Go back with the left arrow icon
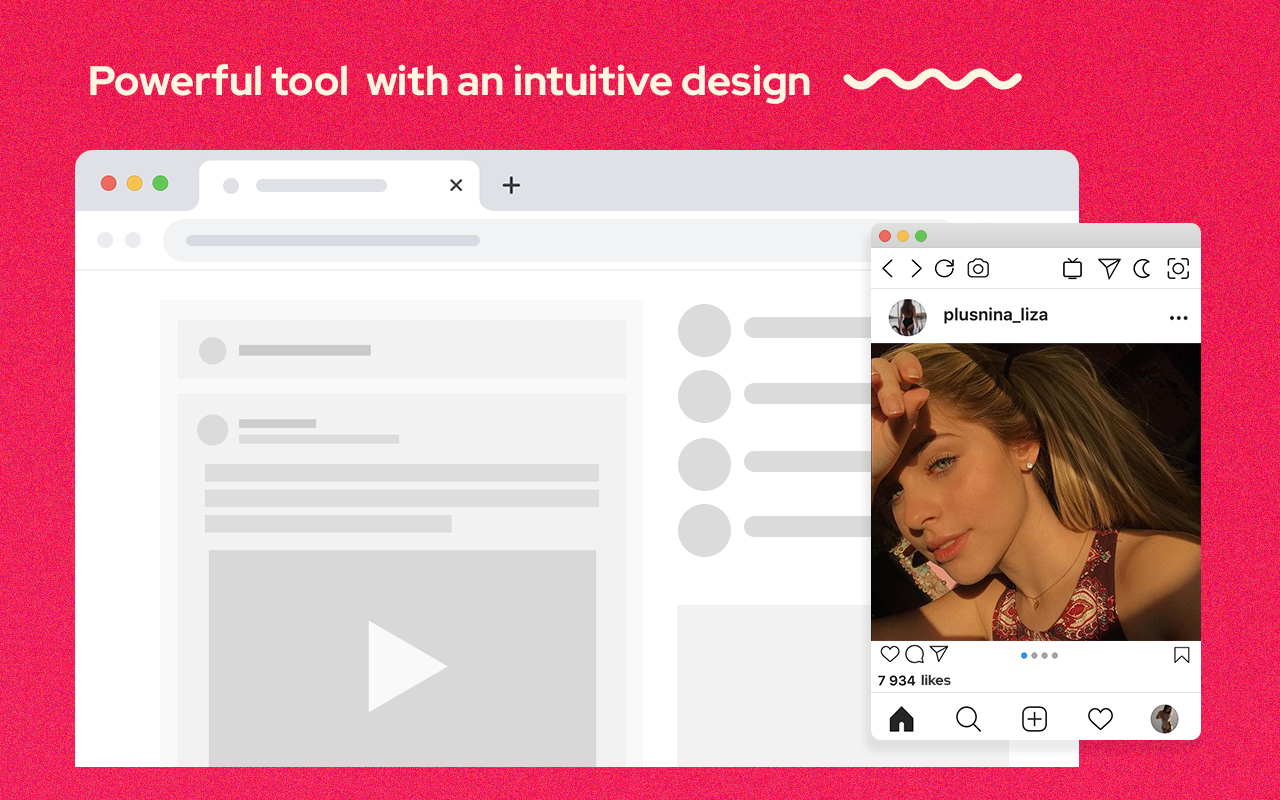This screenshot has width=1280, height=800. click(887, 268)
